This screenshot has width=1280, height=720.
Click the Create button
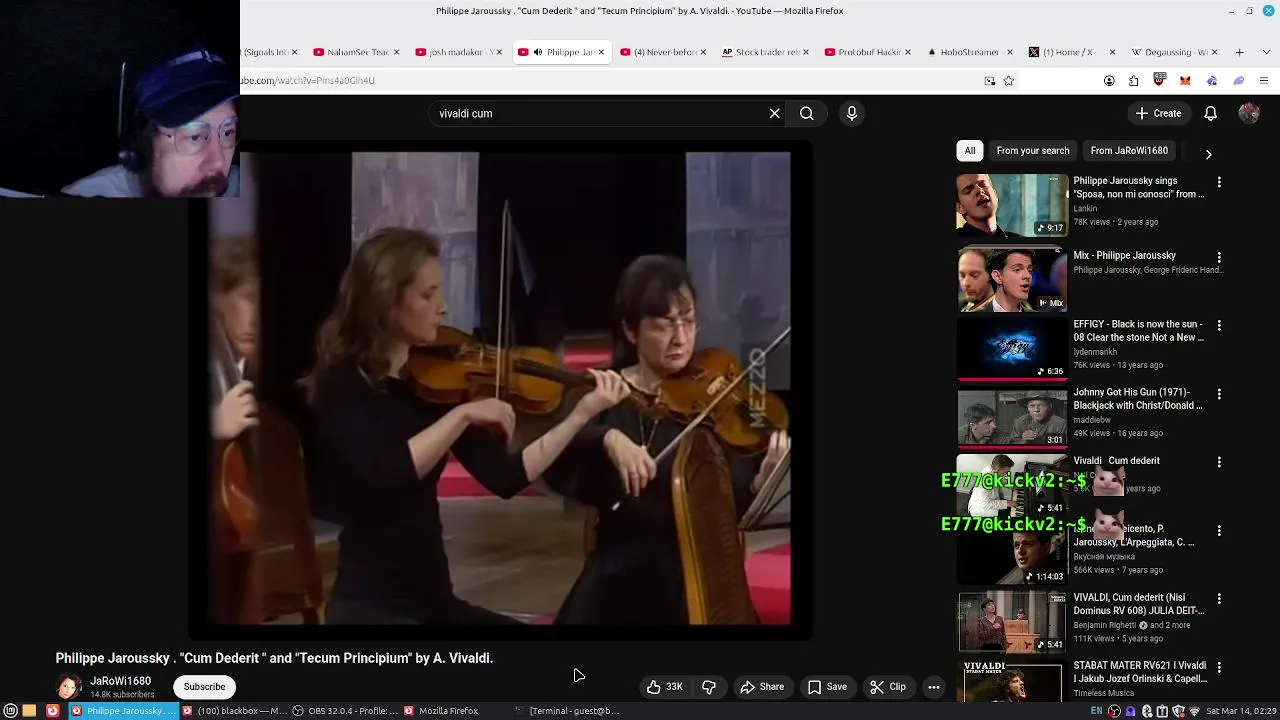click(1158, 113)
